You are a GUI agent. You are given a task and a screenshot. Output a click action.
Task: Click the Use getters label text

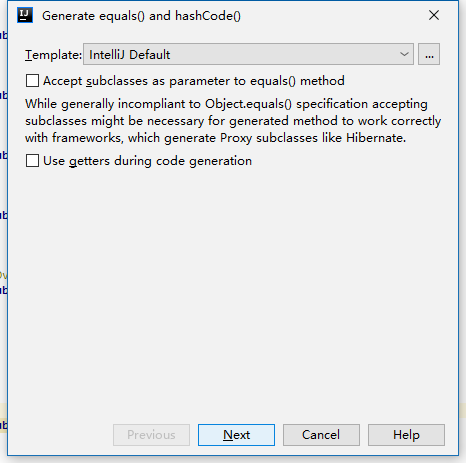[x=148, y=161]
